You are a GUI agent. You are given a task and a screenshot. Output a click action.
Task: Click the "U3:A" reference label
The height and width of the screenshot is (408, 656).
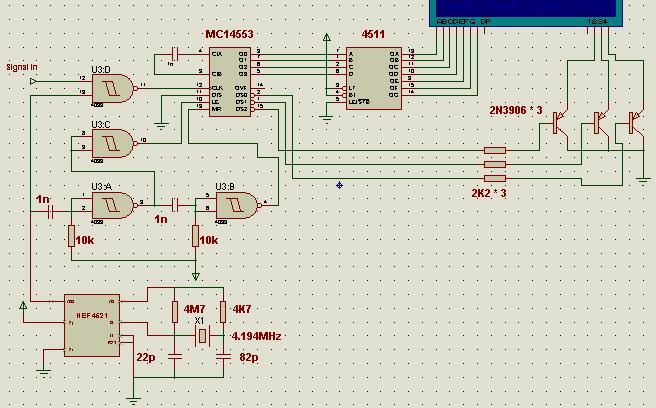click(x=102, y=187)
